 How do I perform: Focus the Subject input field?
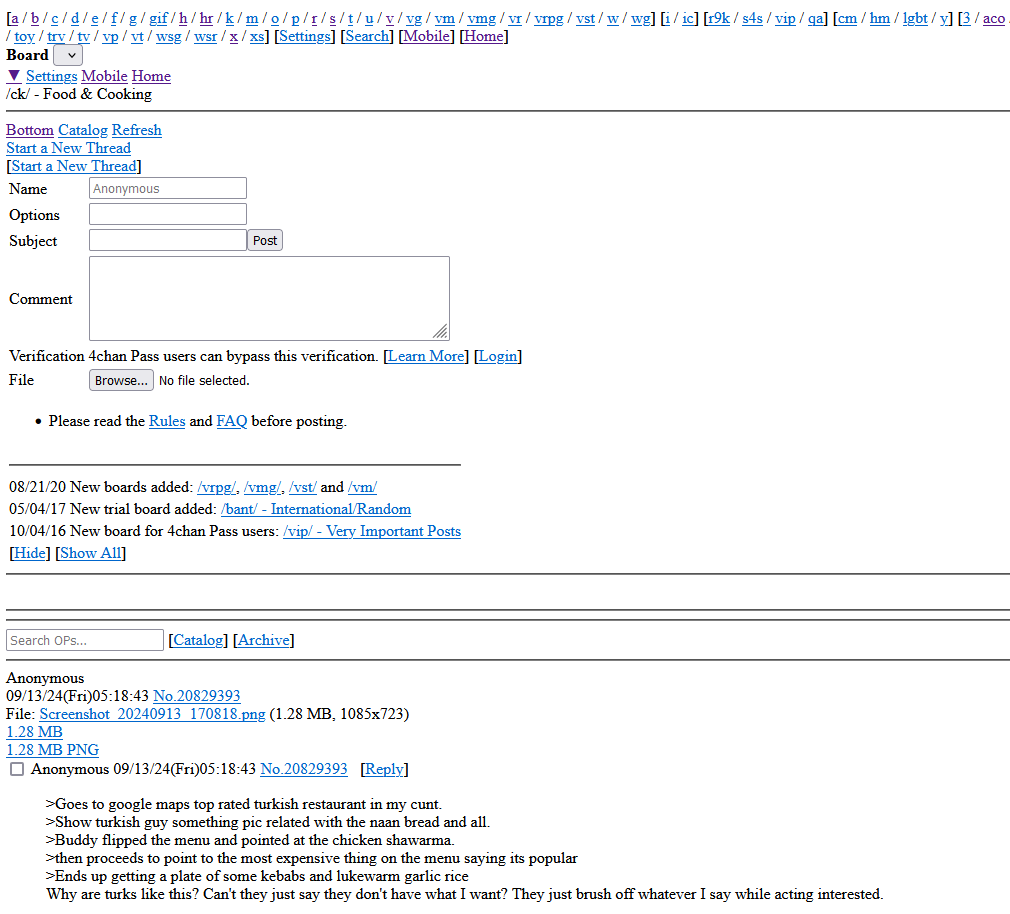click(167, 240)
